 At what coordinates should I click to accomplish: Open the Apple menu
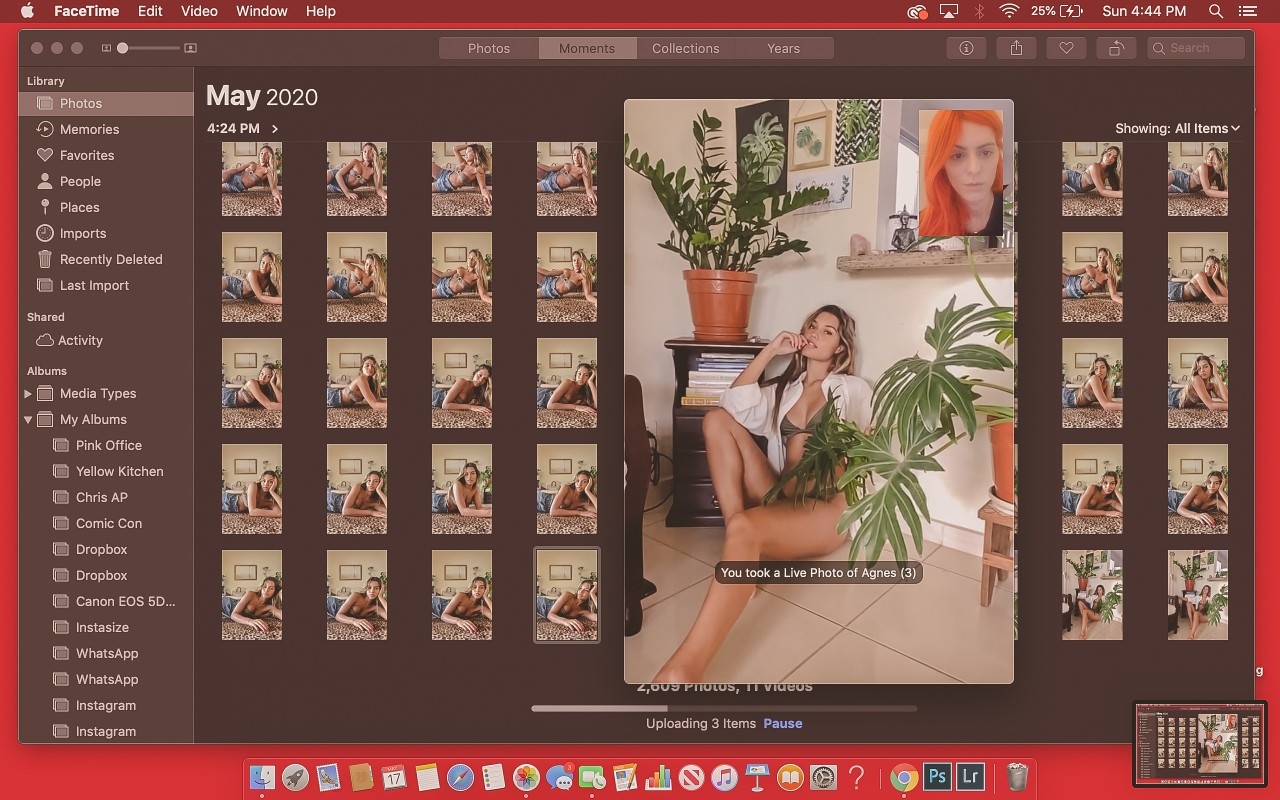coord(27,11)
